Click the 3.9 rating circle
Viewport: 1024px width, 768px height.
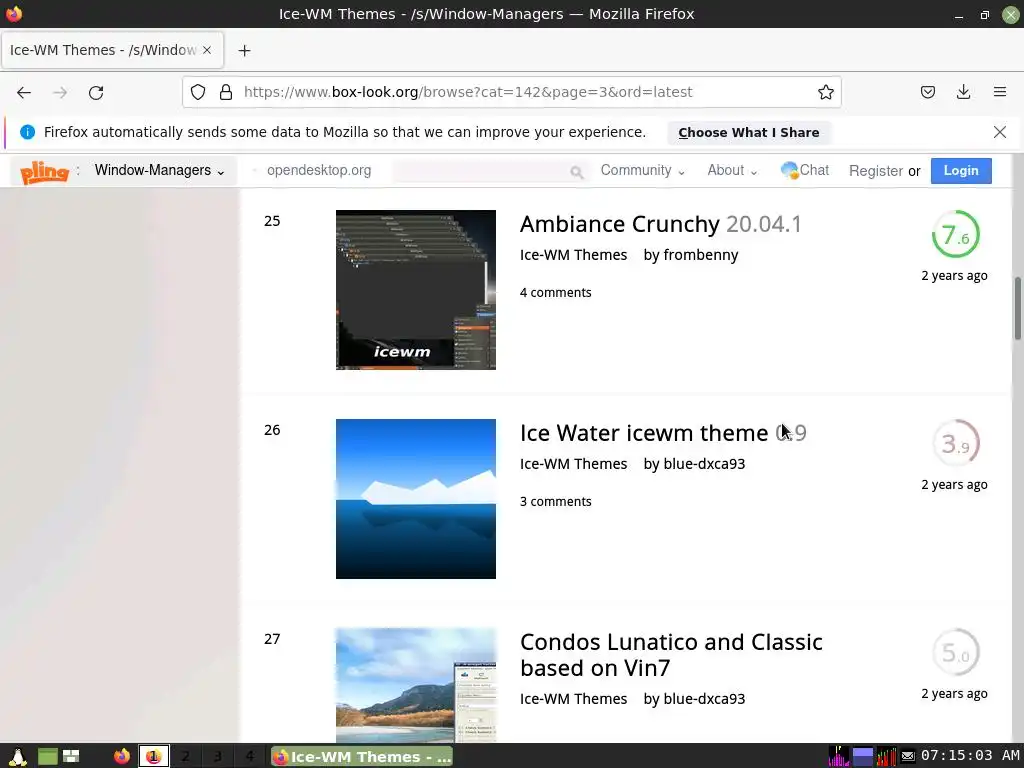[955, 443]
